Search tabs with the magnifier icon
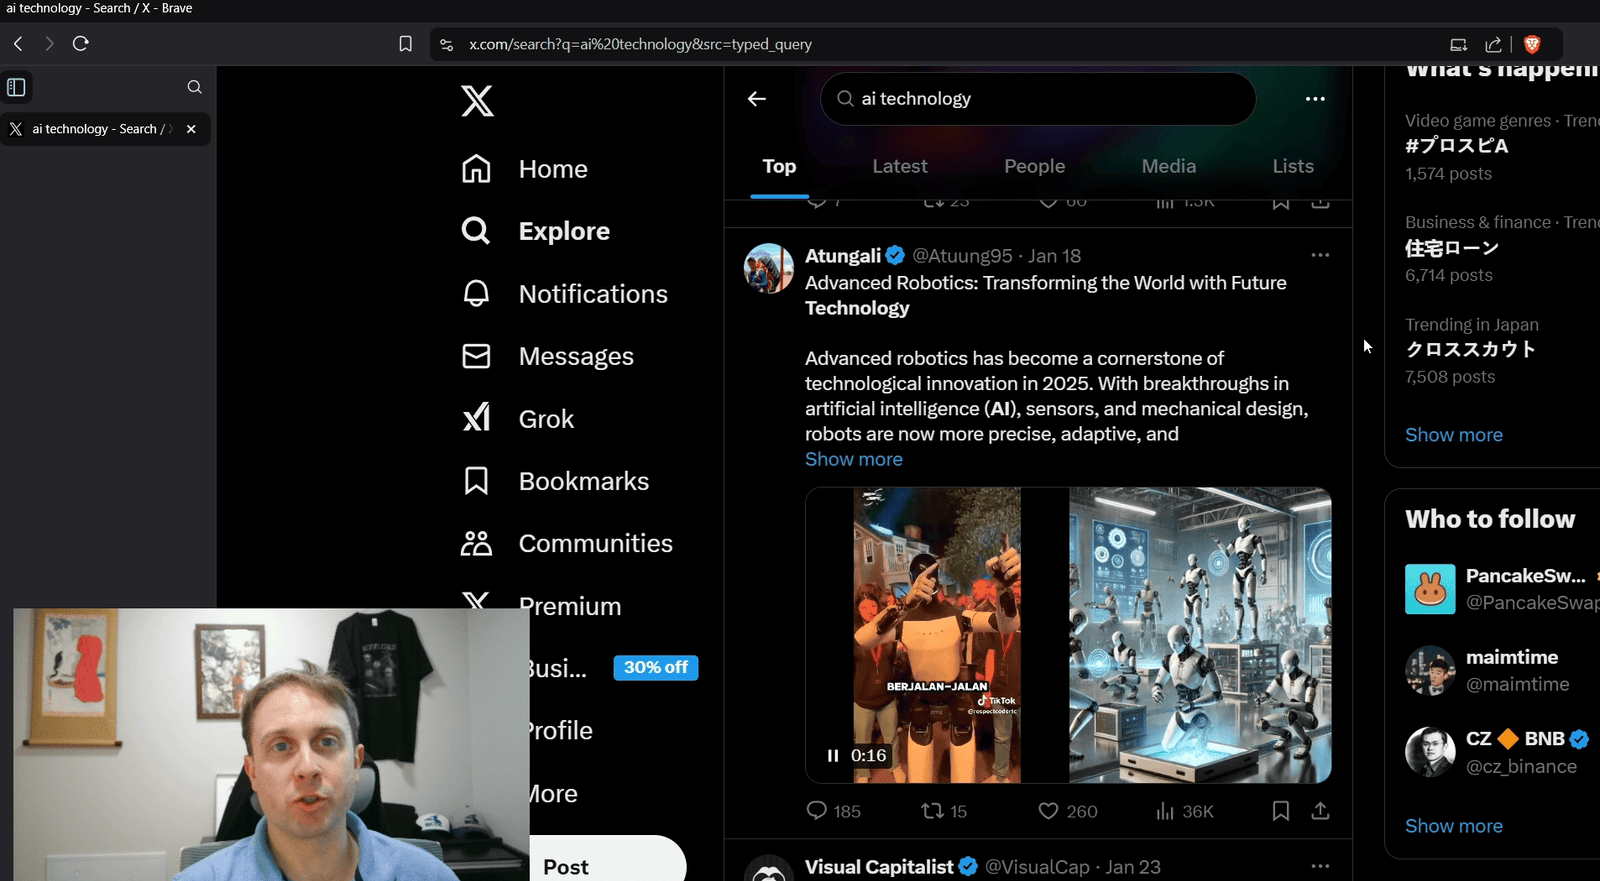This screenshot has height=881, width=1600. tap(194, 87)
